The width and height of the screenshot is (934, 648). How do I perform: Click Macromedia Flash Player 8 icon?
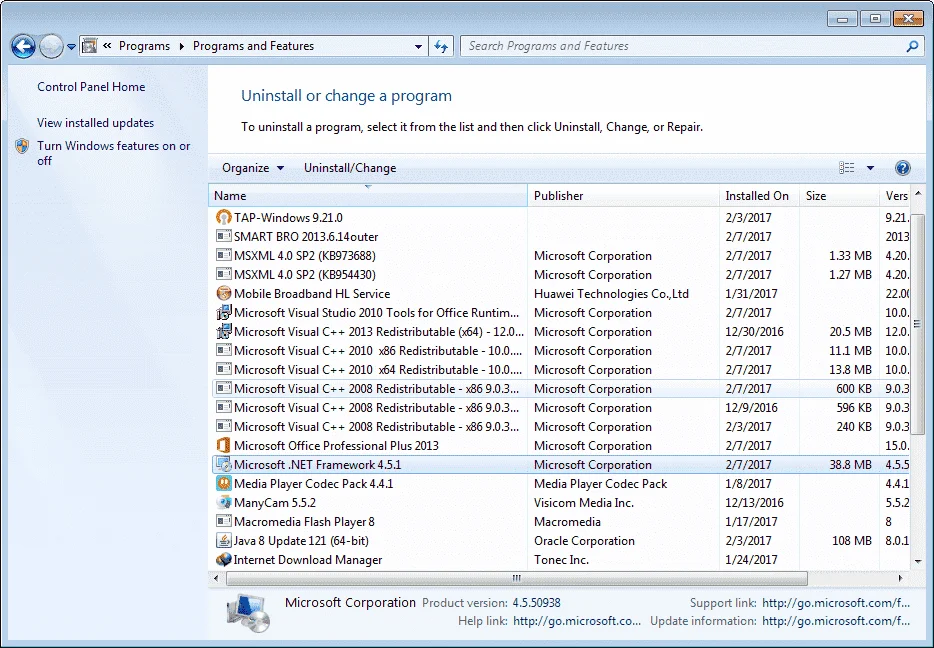coord(223,522)
